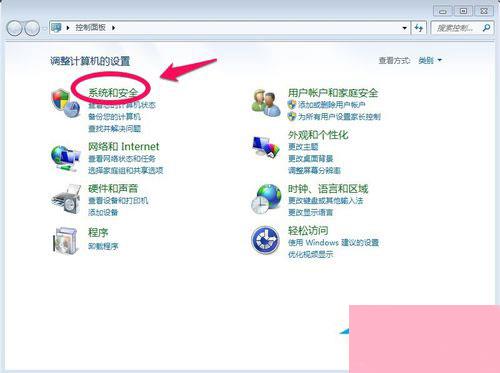
Task: Click the 外观和个性化 monitor icon
Action: click(x=265, y=147)
